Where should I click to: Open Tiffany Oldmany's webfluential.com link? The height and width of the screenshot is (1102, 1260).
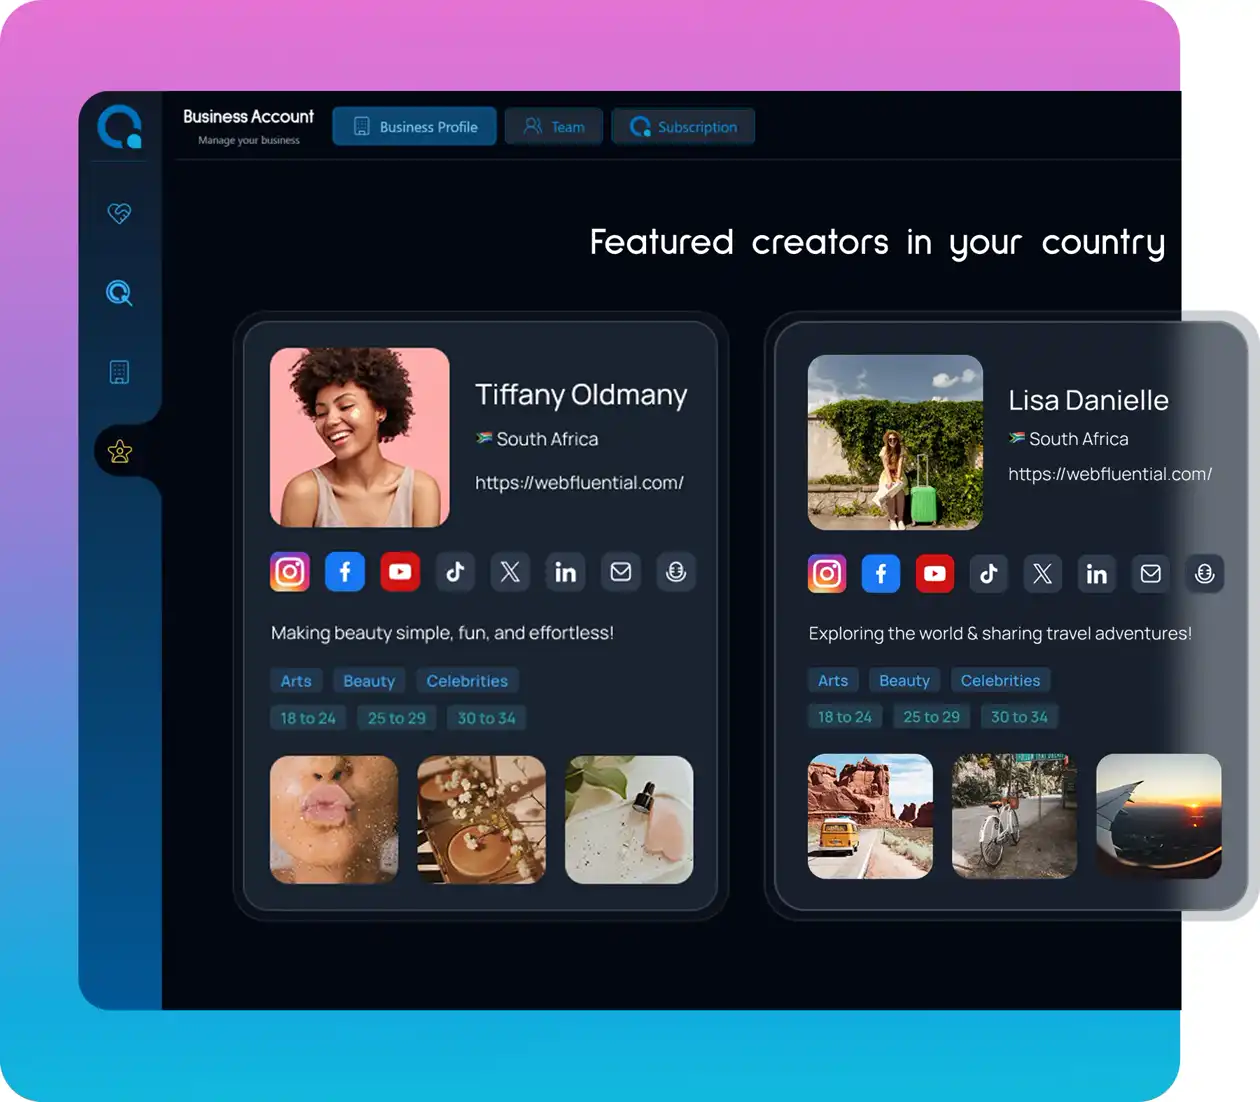tap(579, 483)
